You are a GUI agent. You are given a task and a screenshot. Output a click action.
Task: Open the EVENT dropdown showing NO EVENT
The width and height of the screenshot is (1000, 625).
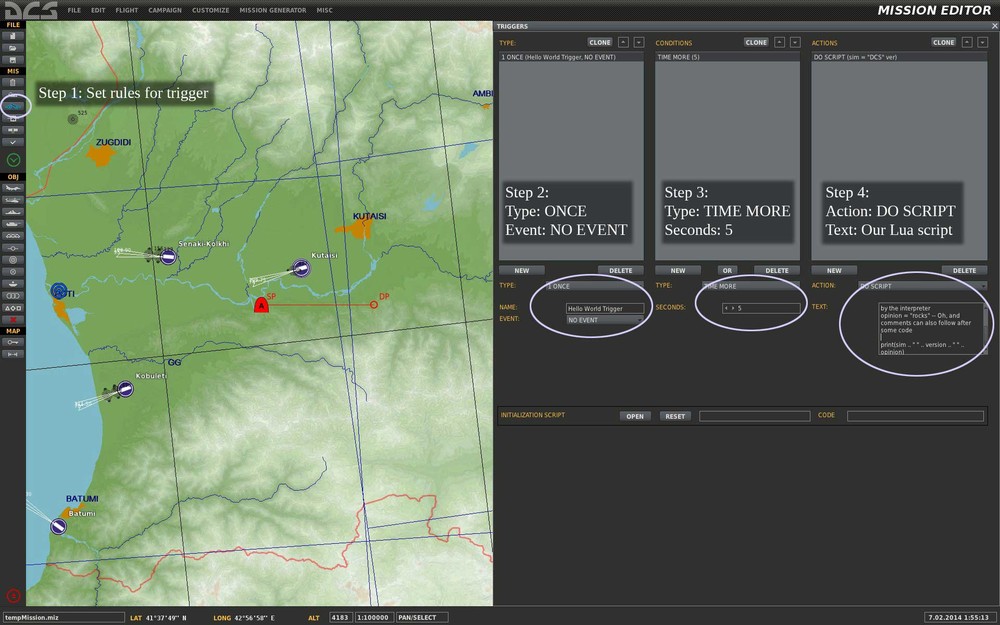click(605, 320)
